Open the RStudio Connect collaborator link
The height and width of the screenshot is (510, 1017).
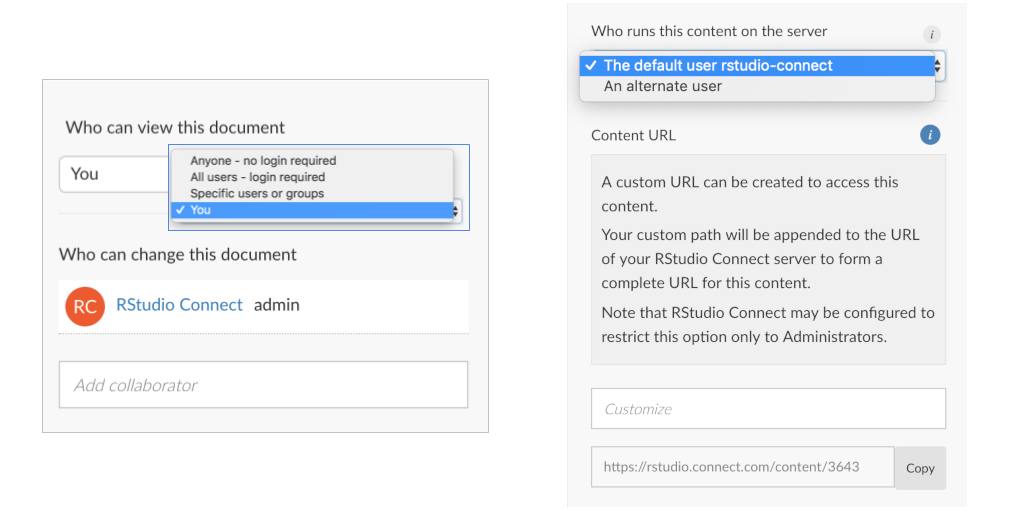pos(180,305)
